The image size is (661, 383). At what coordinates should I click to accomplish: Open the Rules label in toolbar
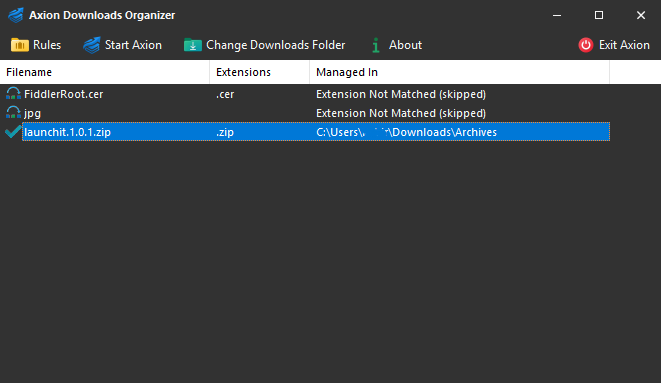coord(47,45)
